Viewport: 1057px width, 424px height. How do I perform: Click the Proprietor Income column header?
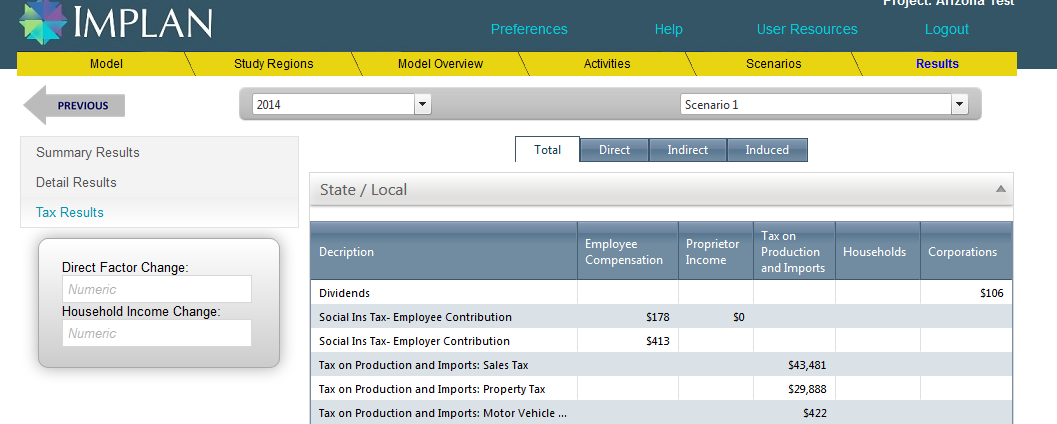pyautogui.click(x=716, y=251)
